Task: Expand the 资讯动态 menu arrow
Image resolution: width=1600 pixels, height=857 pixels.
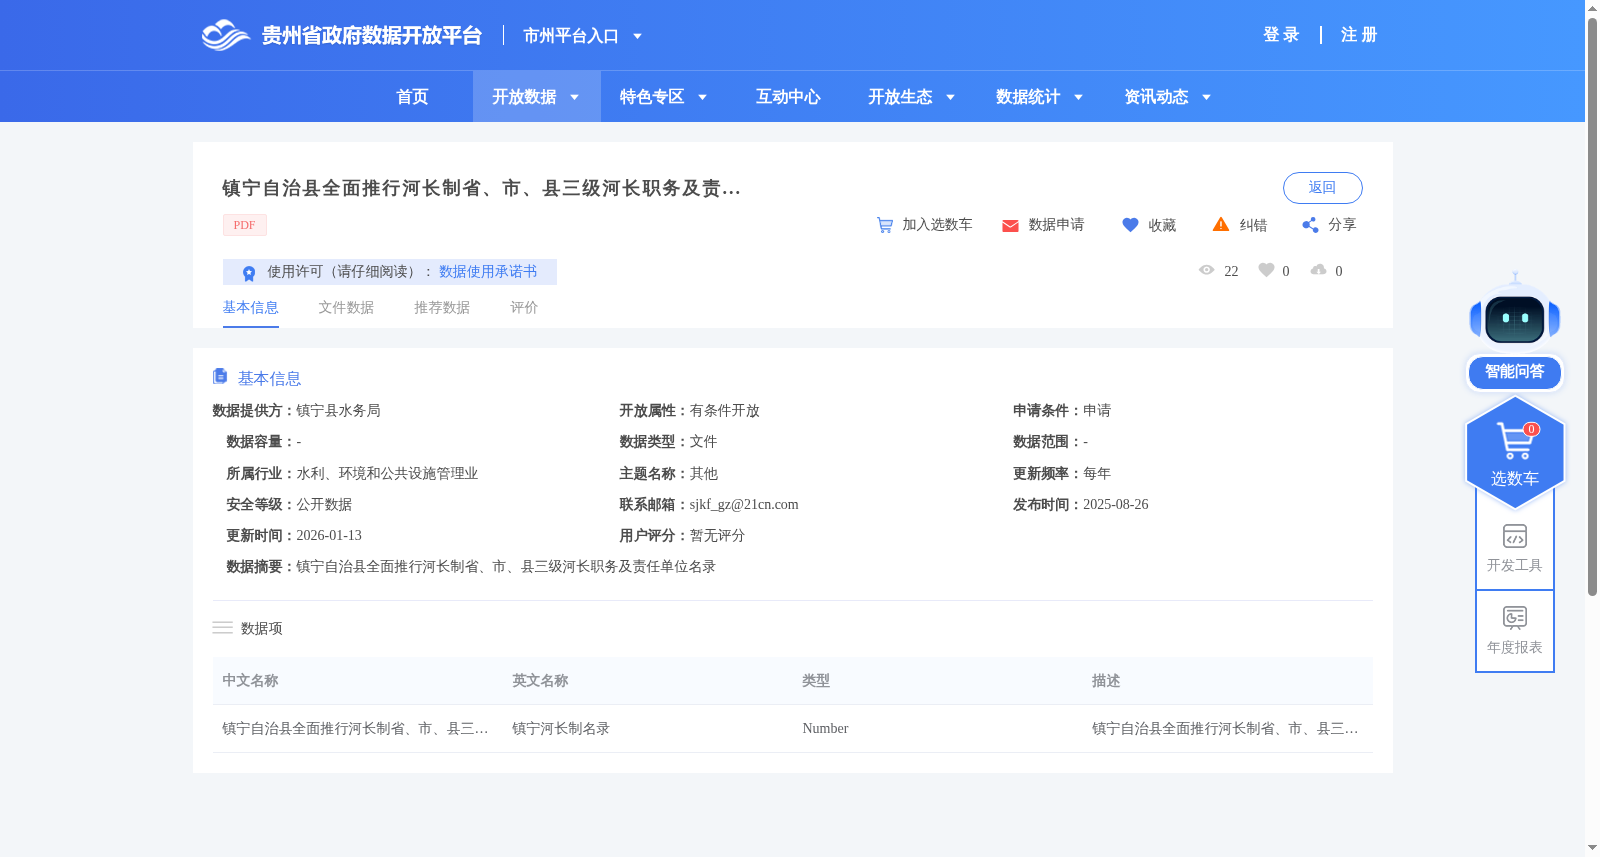Action: point(1206,97)
